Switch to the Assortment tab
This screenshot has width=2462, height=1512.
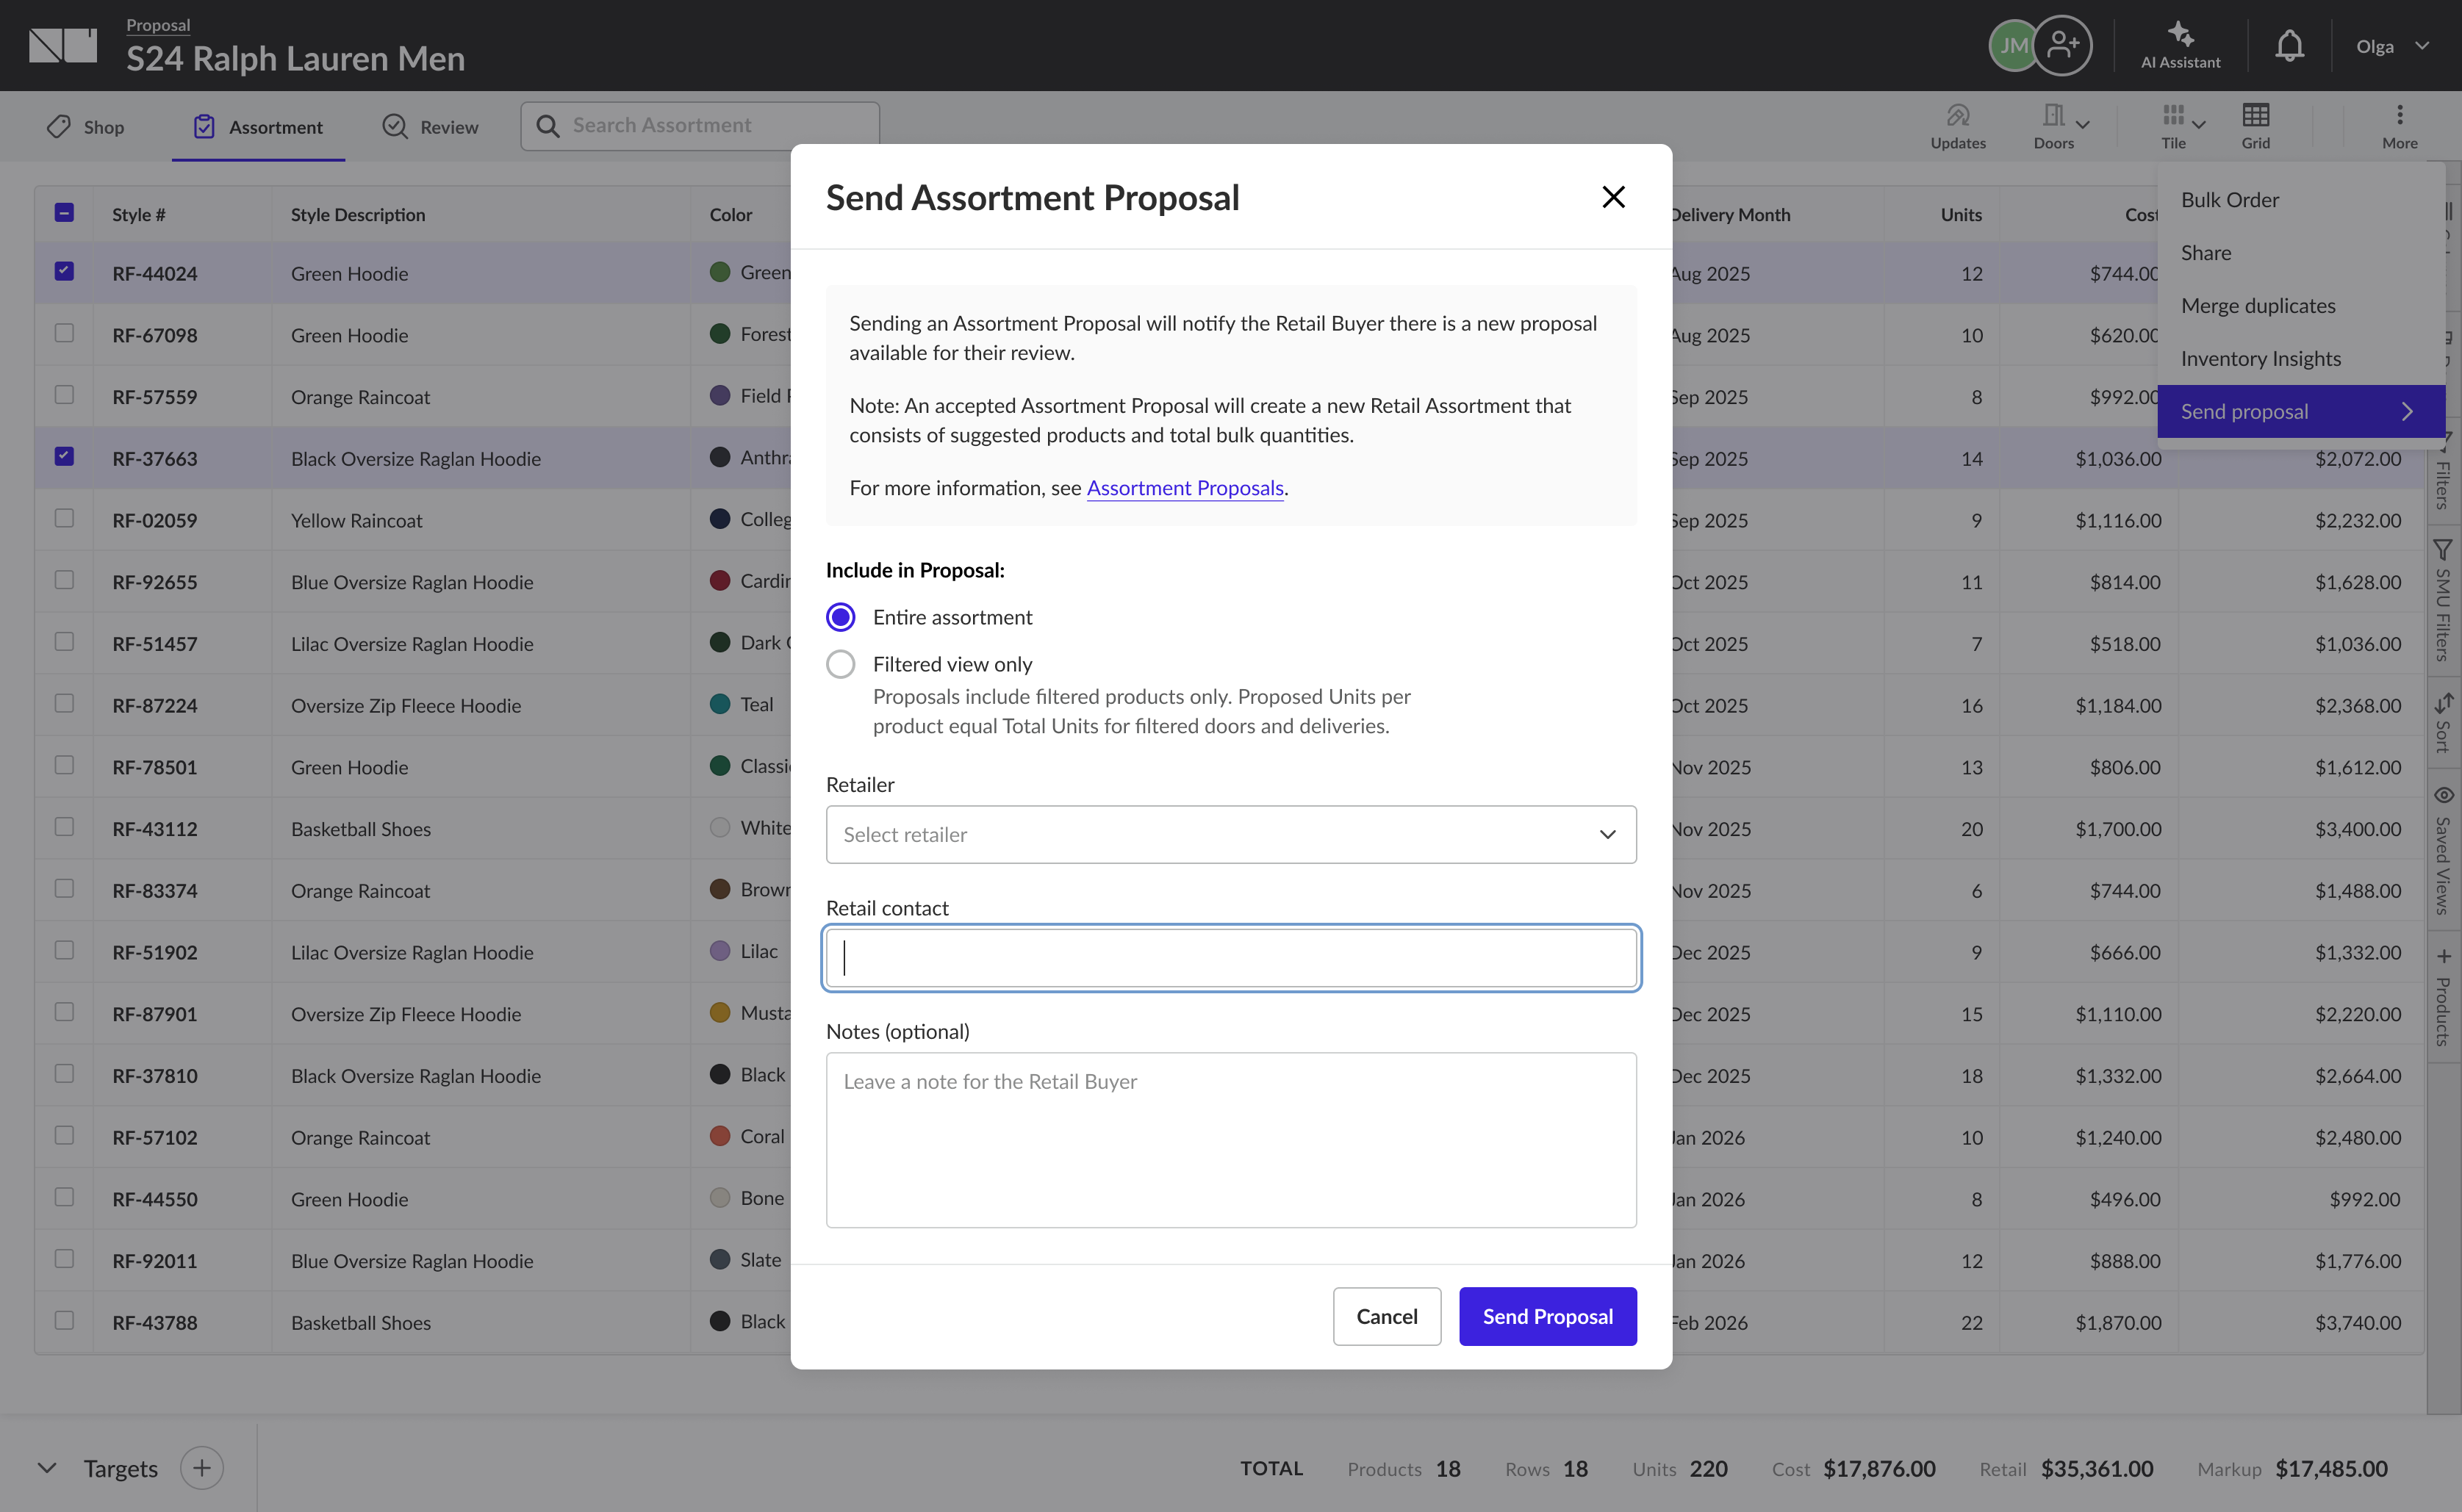coord(258,127)
